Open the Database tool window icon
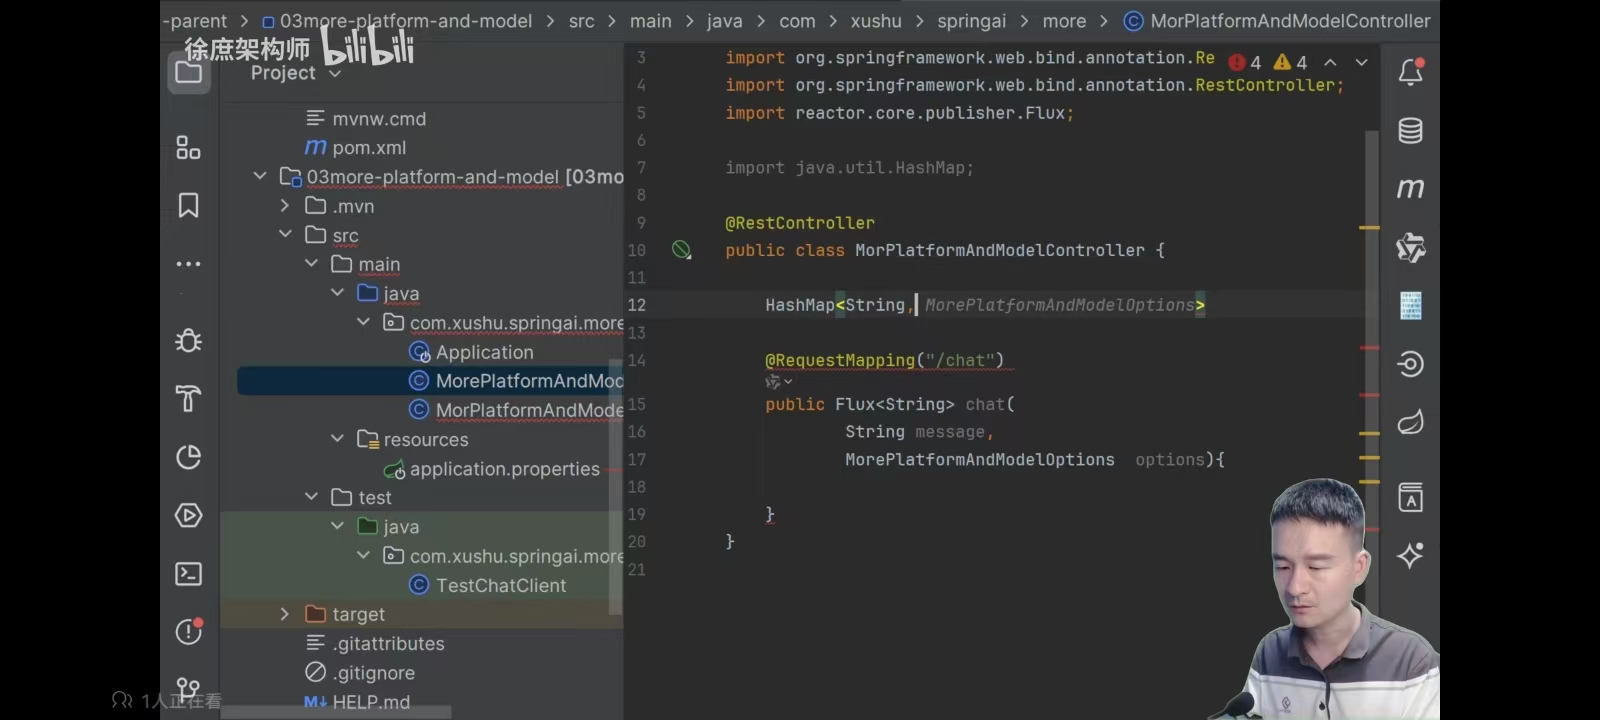The image size is (1600, 720). 1411,130
